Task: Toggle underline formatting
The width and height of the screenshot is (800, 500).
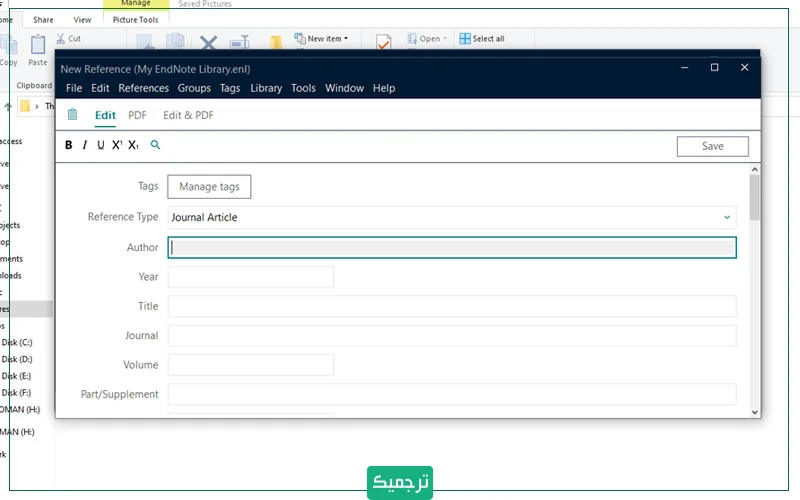Action: [100, 145]
